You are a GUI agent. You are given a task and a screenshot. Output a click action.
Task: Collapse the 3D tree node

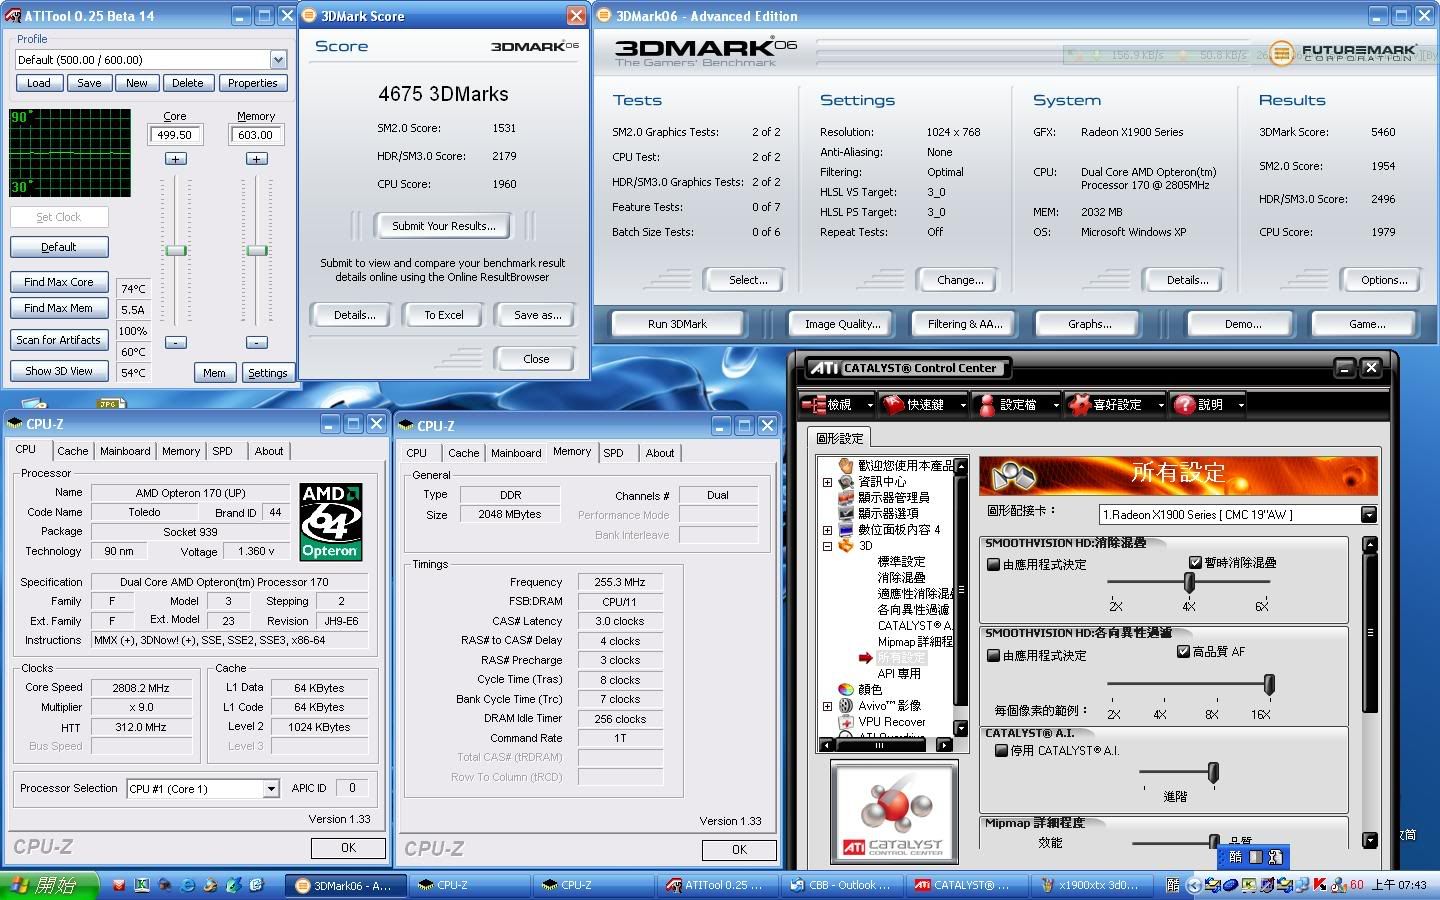[x=827, y=546]
